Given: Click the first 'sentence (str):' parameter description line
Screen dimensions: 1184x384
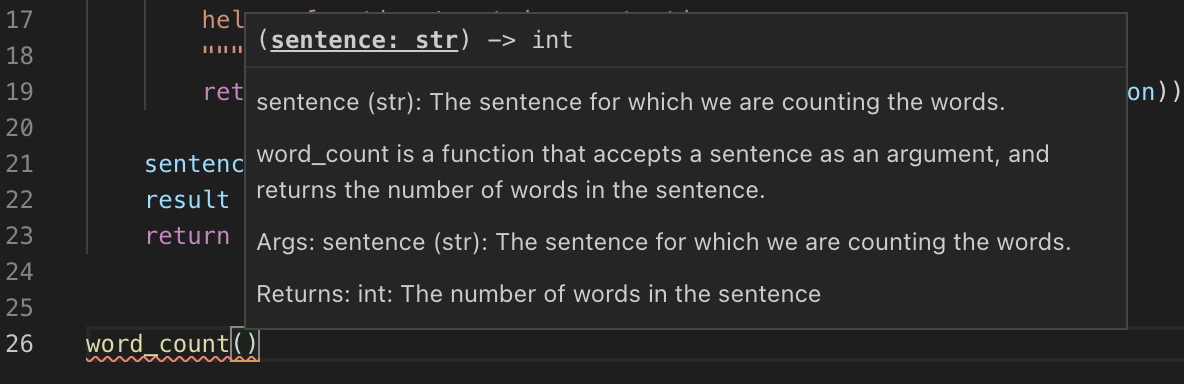Looking at the screenshot, I should click(631, 103).
